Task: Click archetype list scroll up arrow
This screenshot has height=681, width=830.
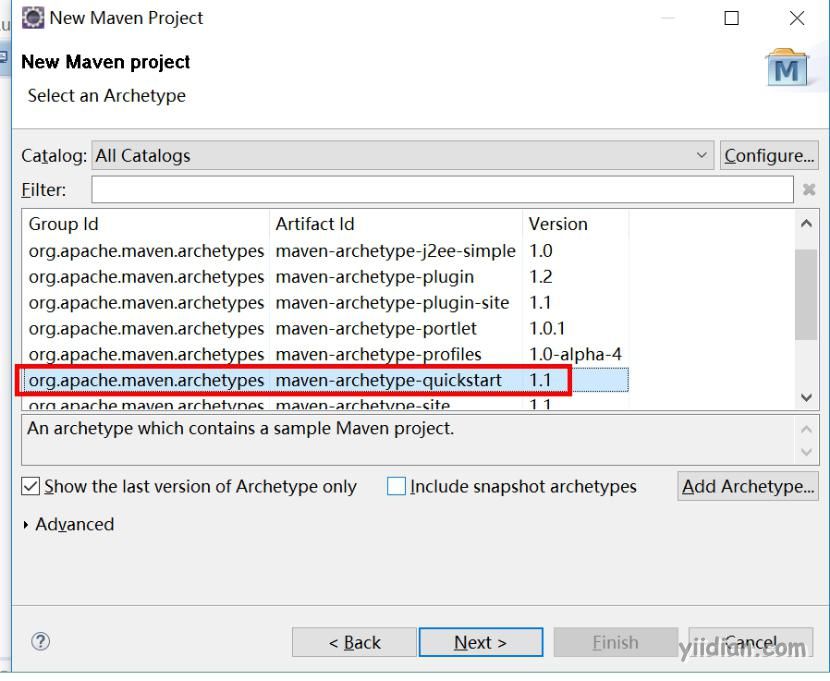Action: [x=806, y=223]
